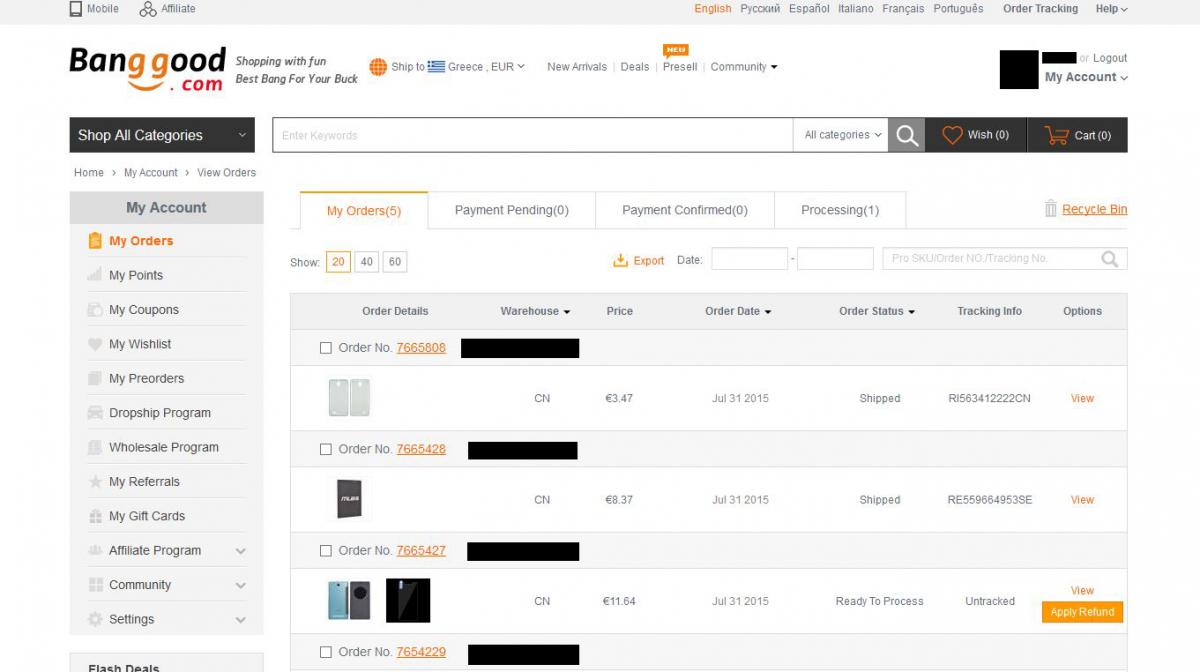
Task: Check the box for order 7665808
Action: click(x=326, y=348)
